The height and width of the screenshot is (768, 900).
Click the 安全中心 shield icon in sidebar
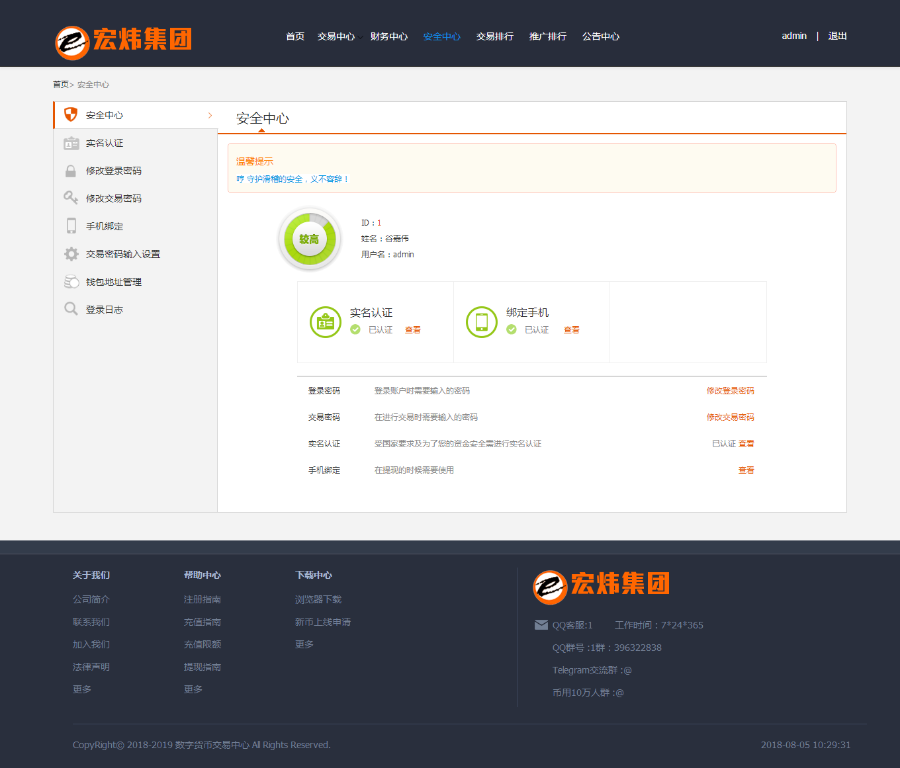tap(70, 114)
